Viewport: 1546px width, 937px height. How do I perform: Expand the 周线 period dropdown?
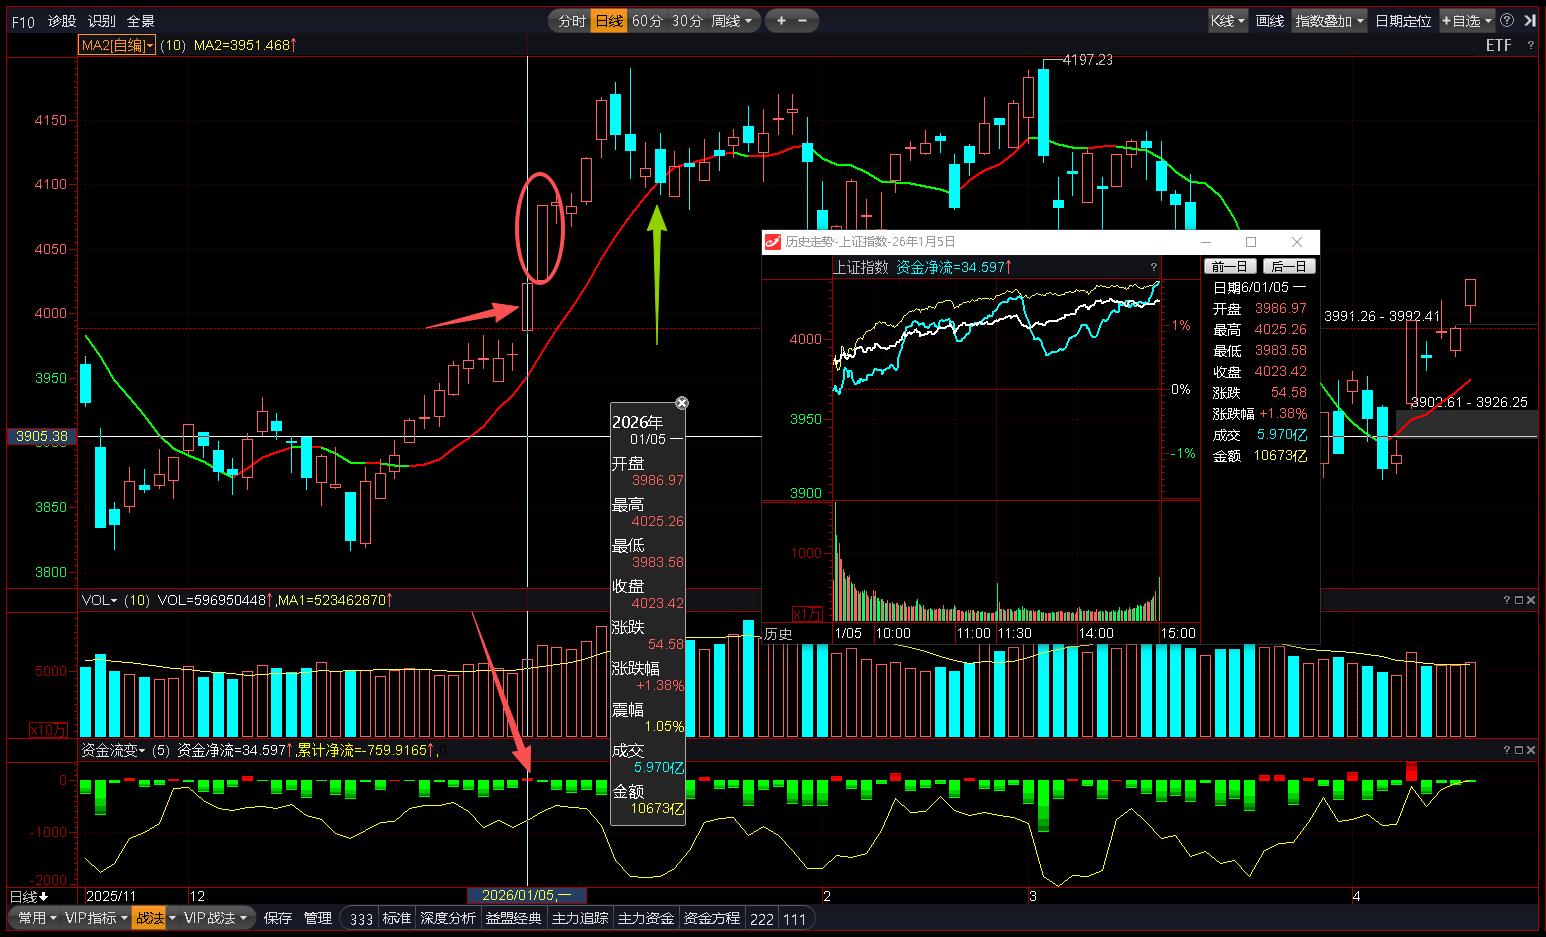(x=732, y=20)
